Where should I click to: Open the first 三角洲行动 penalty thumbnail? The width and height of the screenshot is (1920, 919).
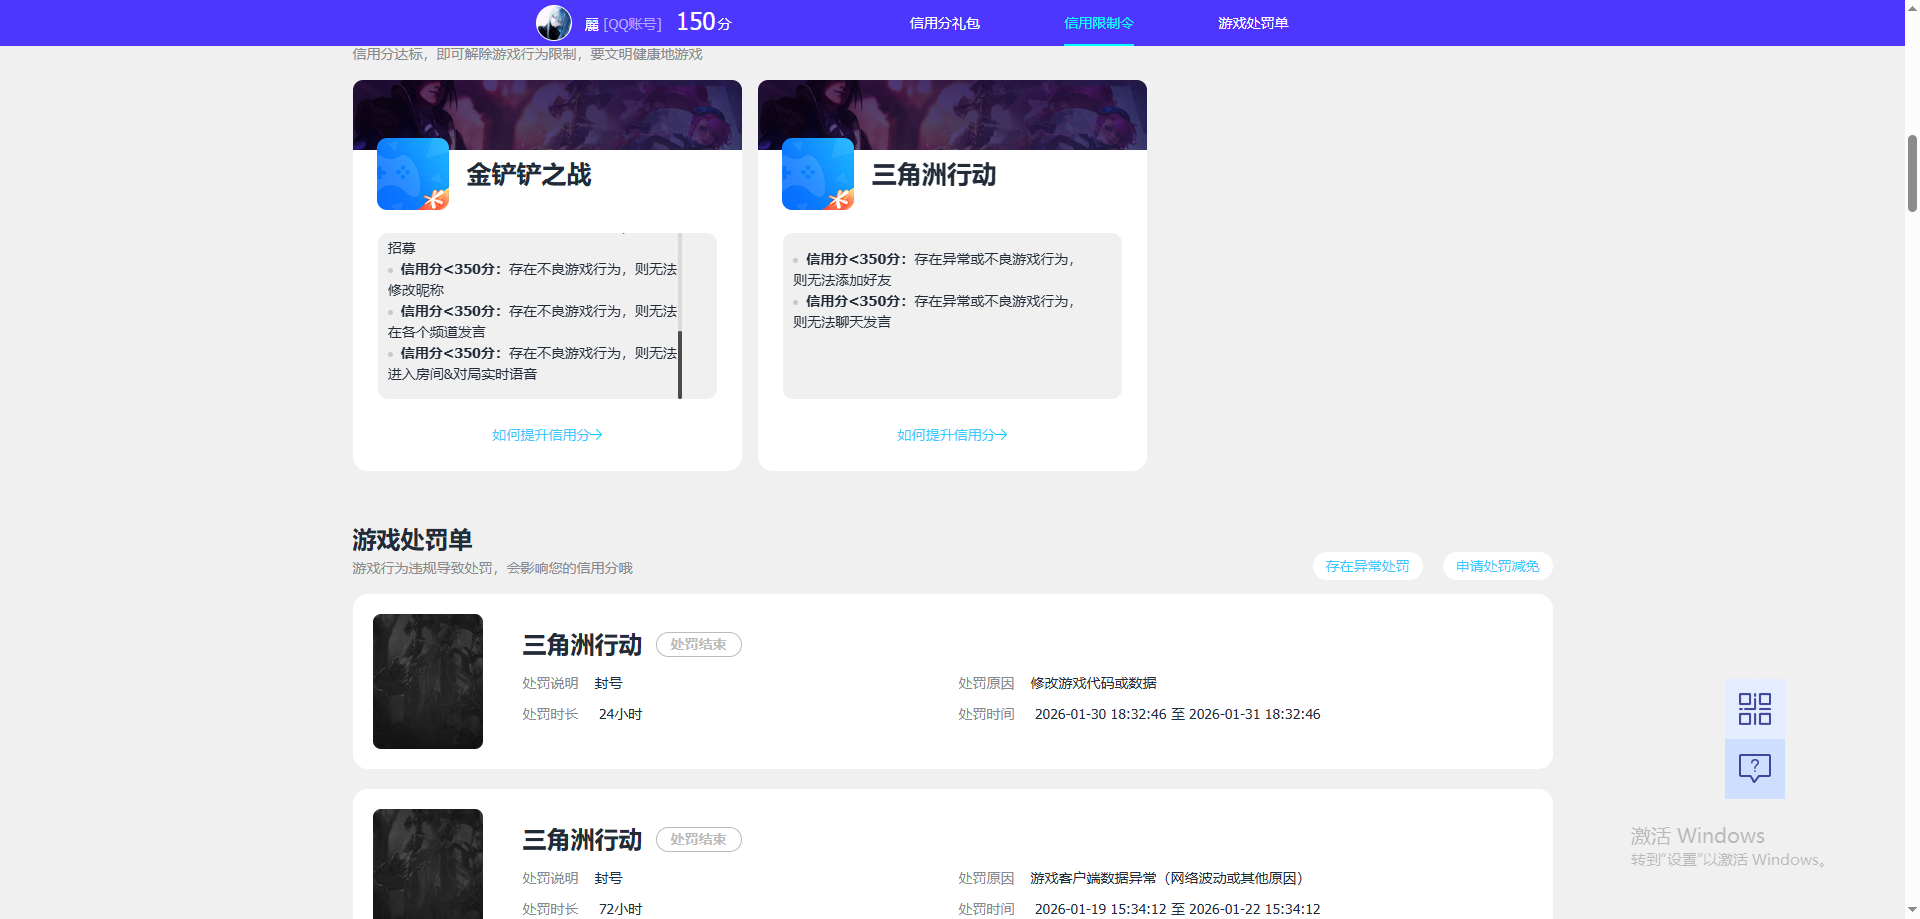pyautogui.click(x=427, y=681)
